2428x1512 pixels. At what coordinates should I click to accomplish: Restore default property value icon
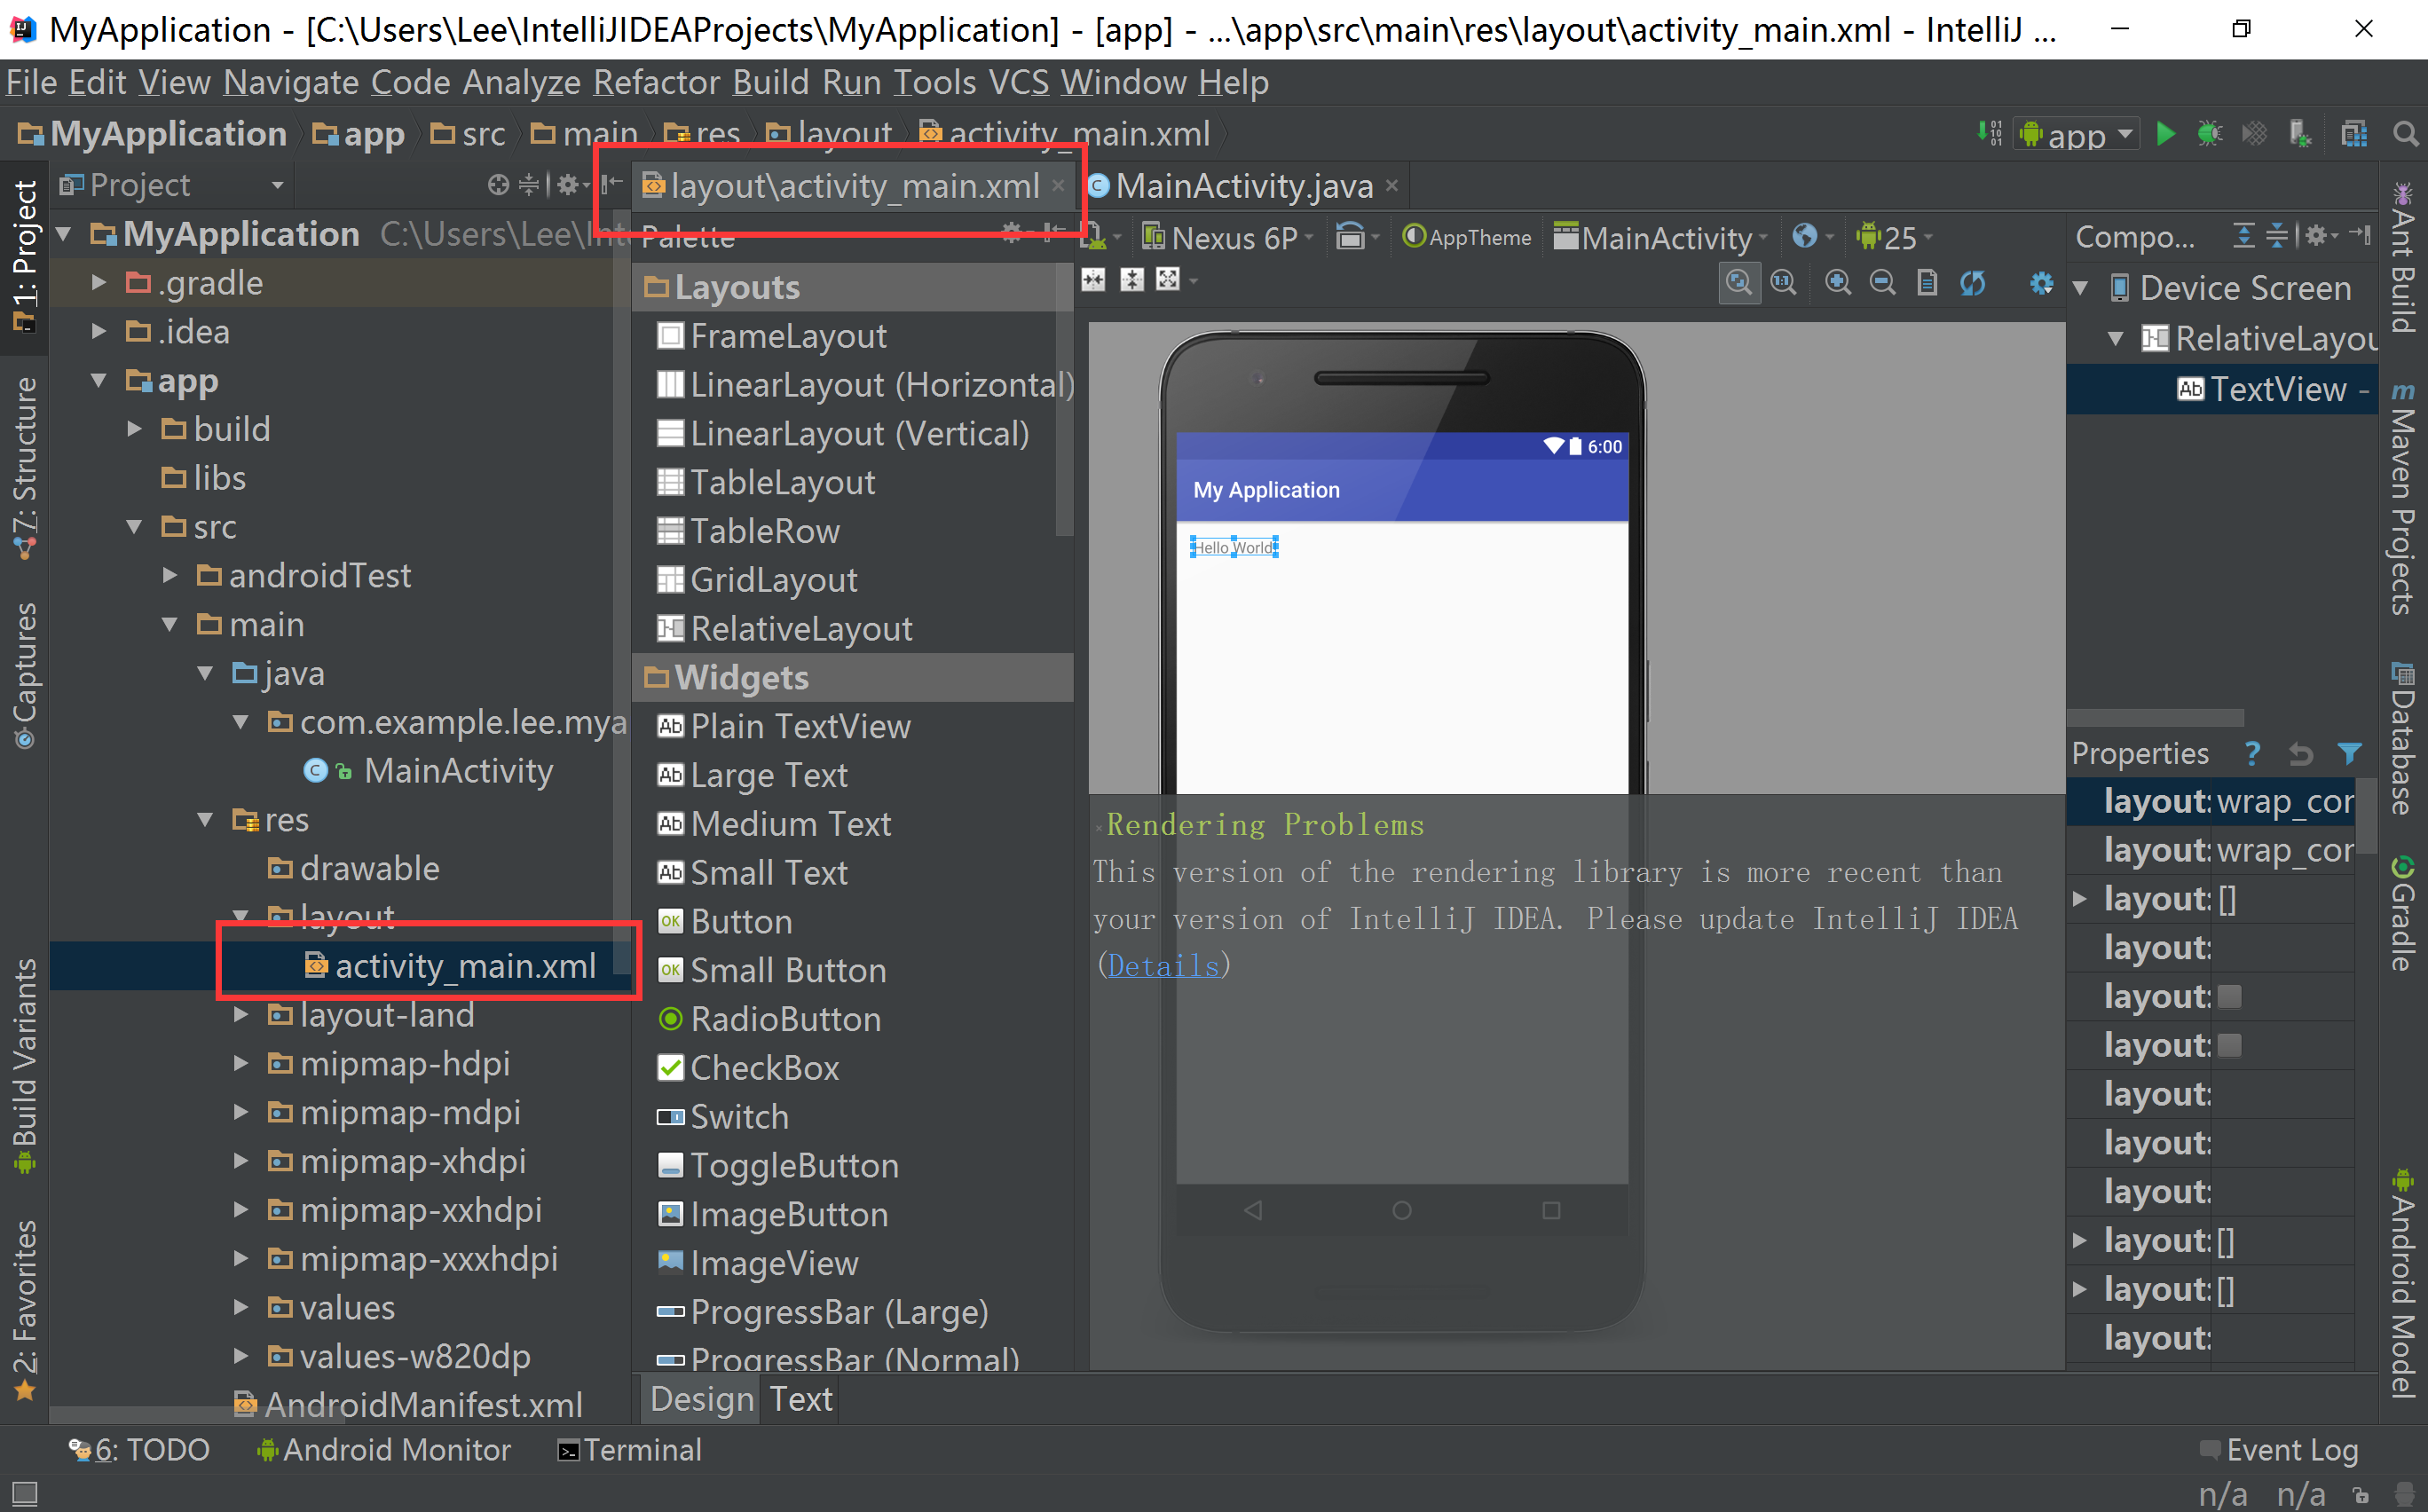click(2300, 753)
